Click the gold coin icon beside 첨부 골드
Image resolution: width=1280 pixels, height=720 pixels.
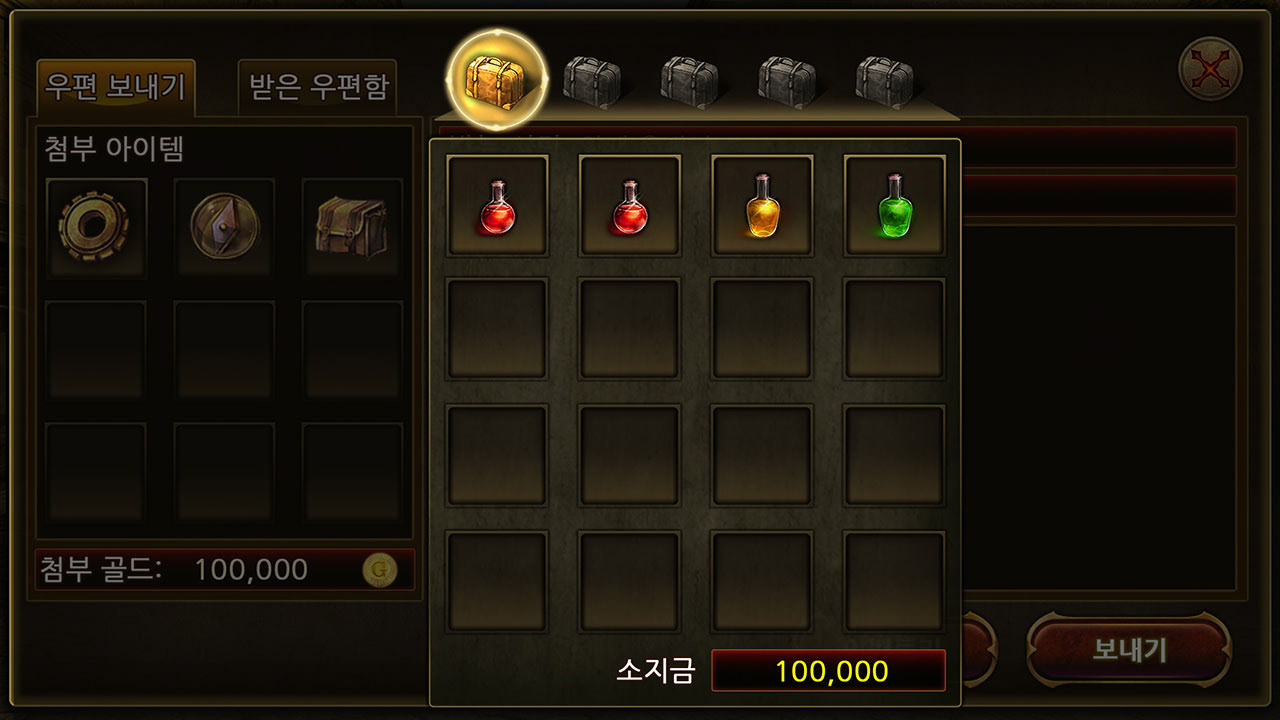(380, 570)
